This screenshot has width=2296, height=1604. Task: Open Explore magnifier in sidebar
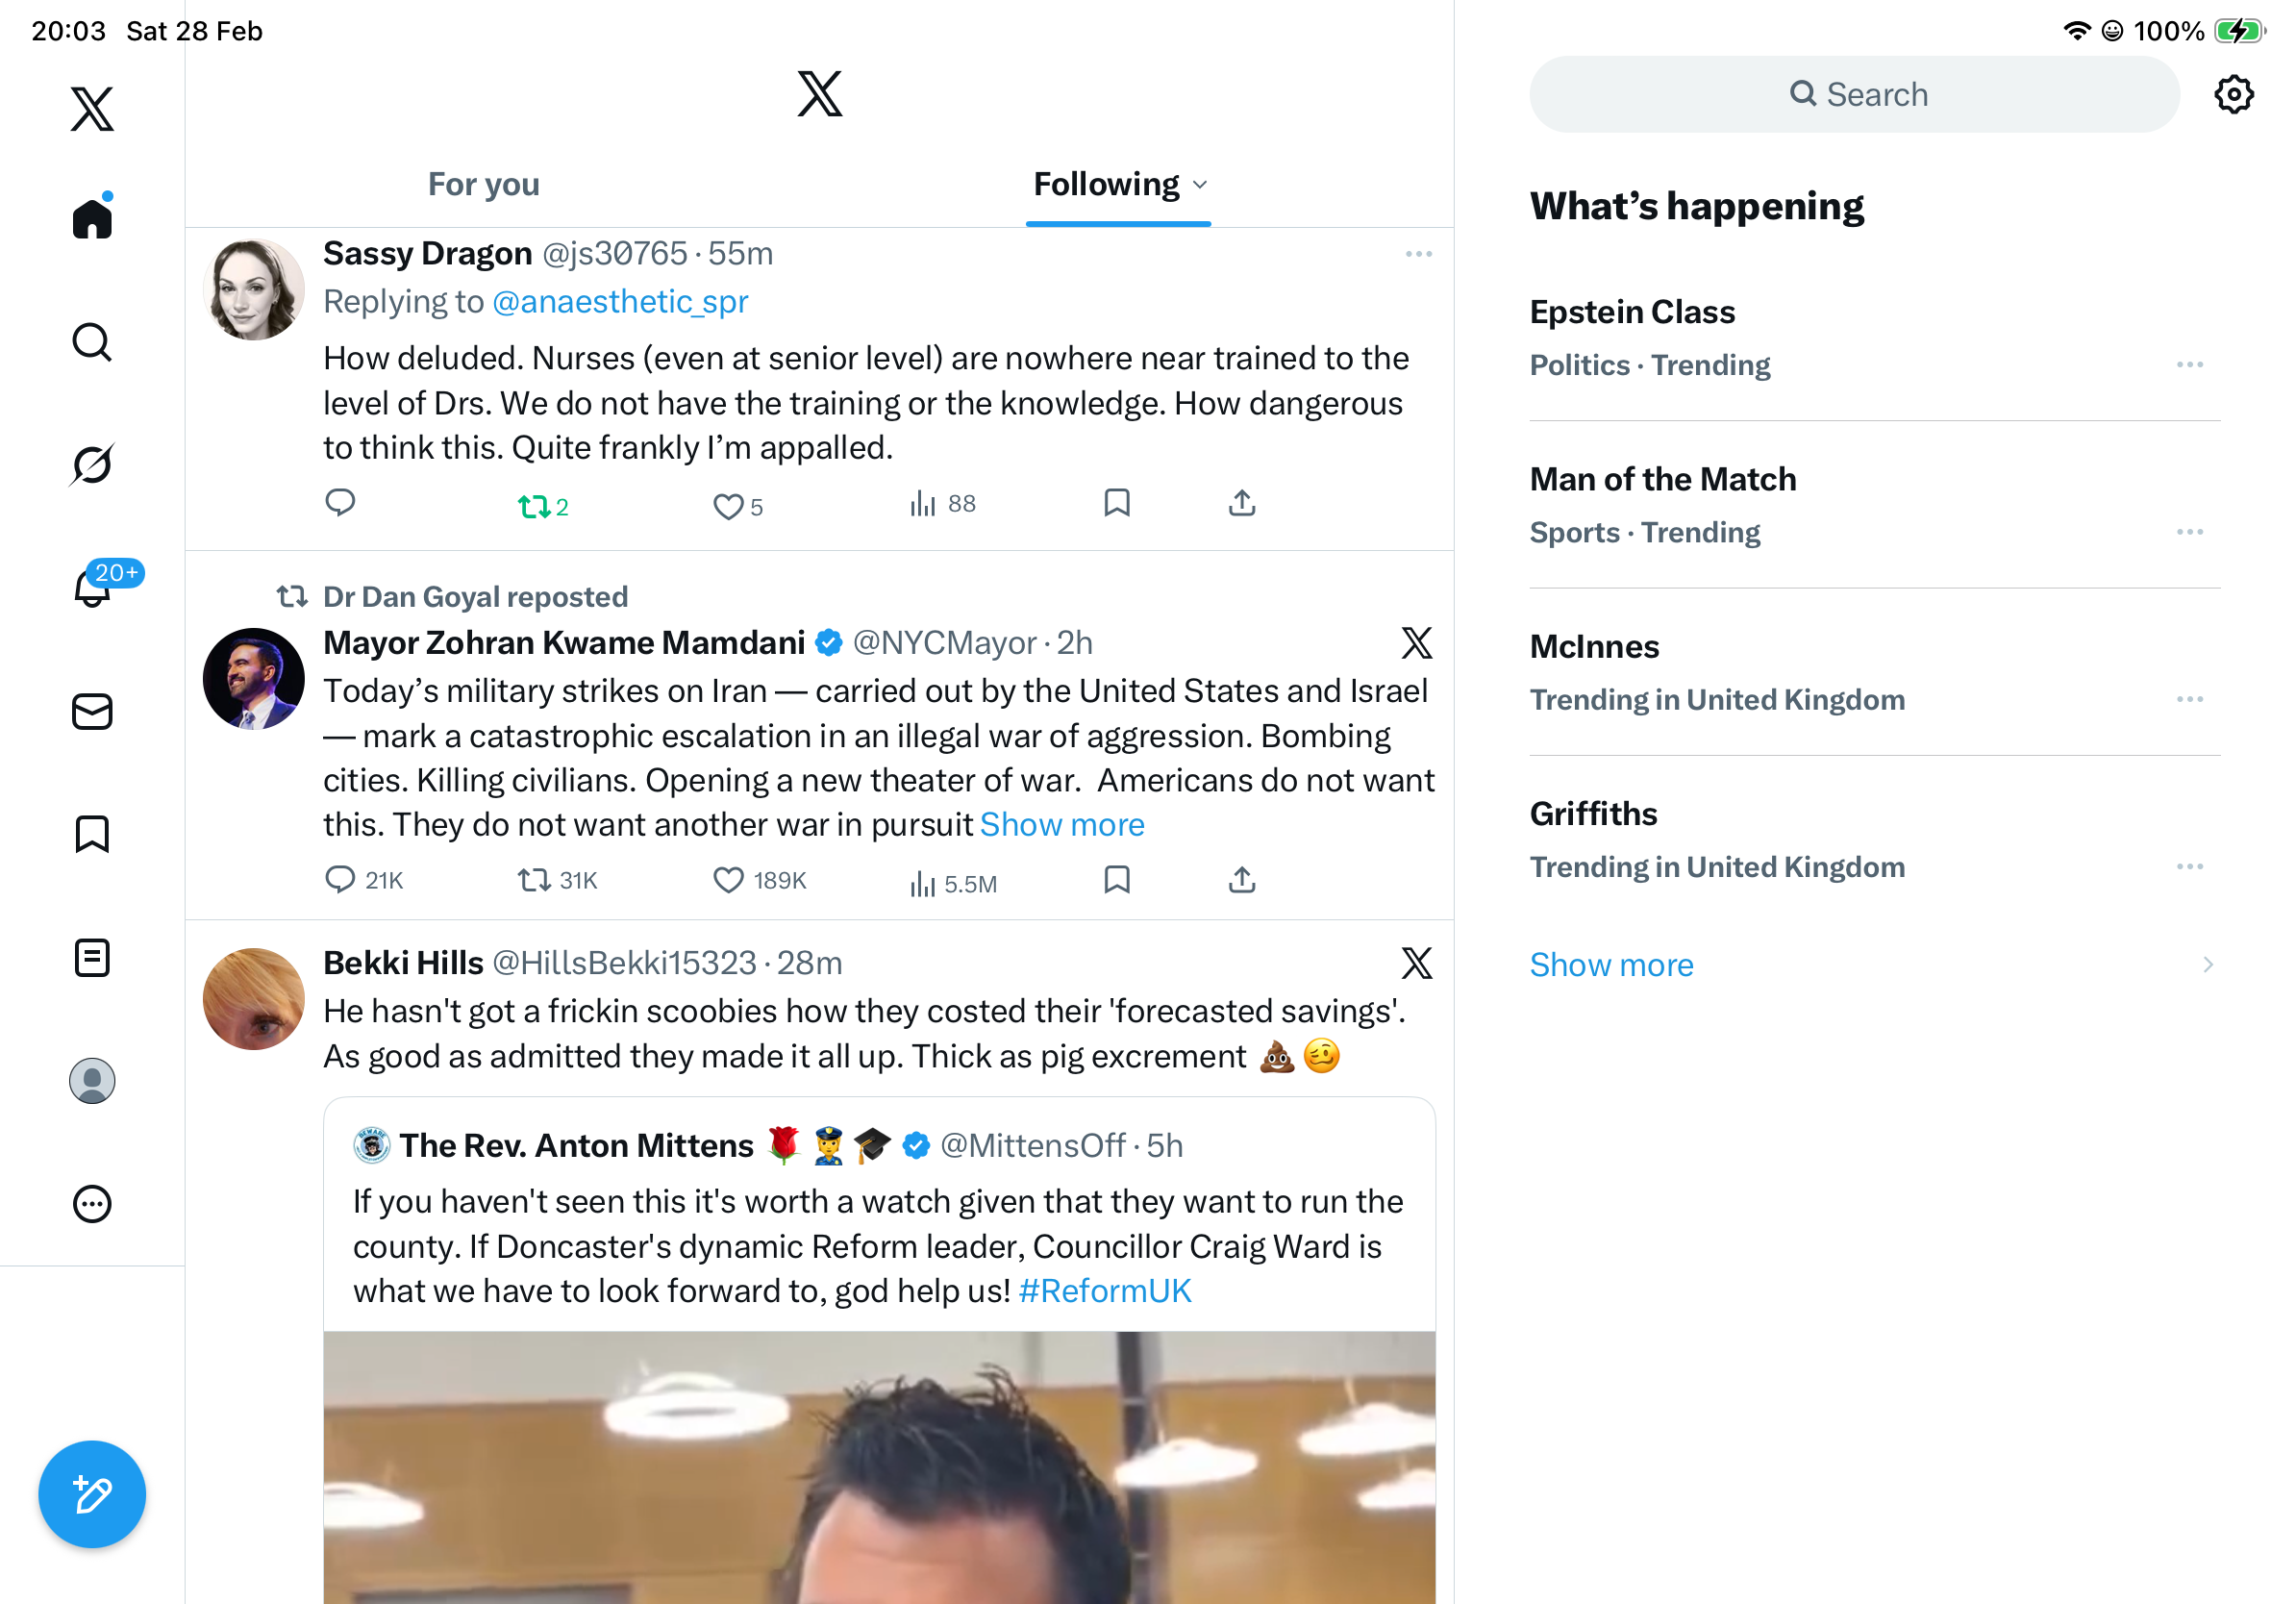[92, 342]
